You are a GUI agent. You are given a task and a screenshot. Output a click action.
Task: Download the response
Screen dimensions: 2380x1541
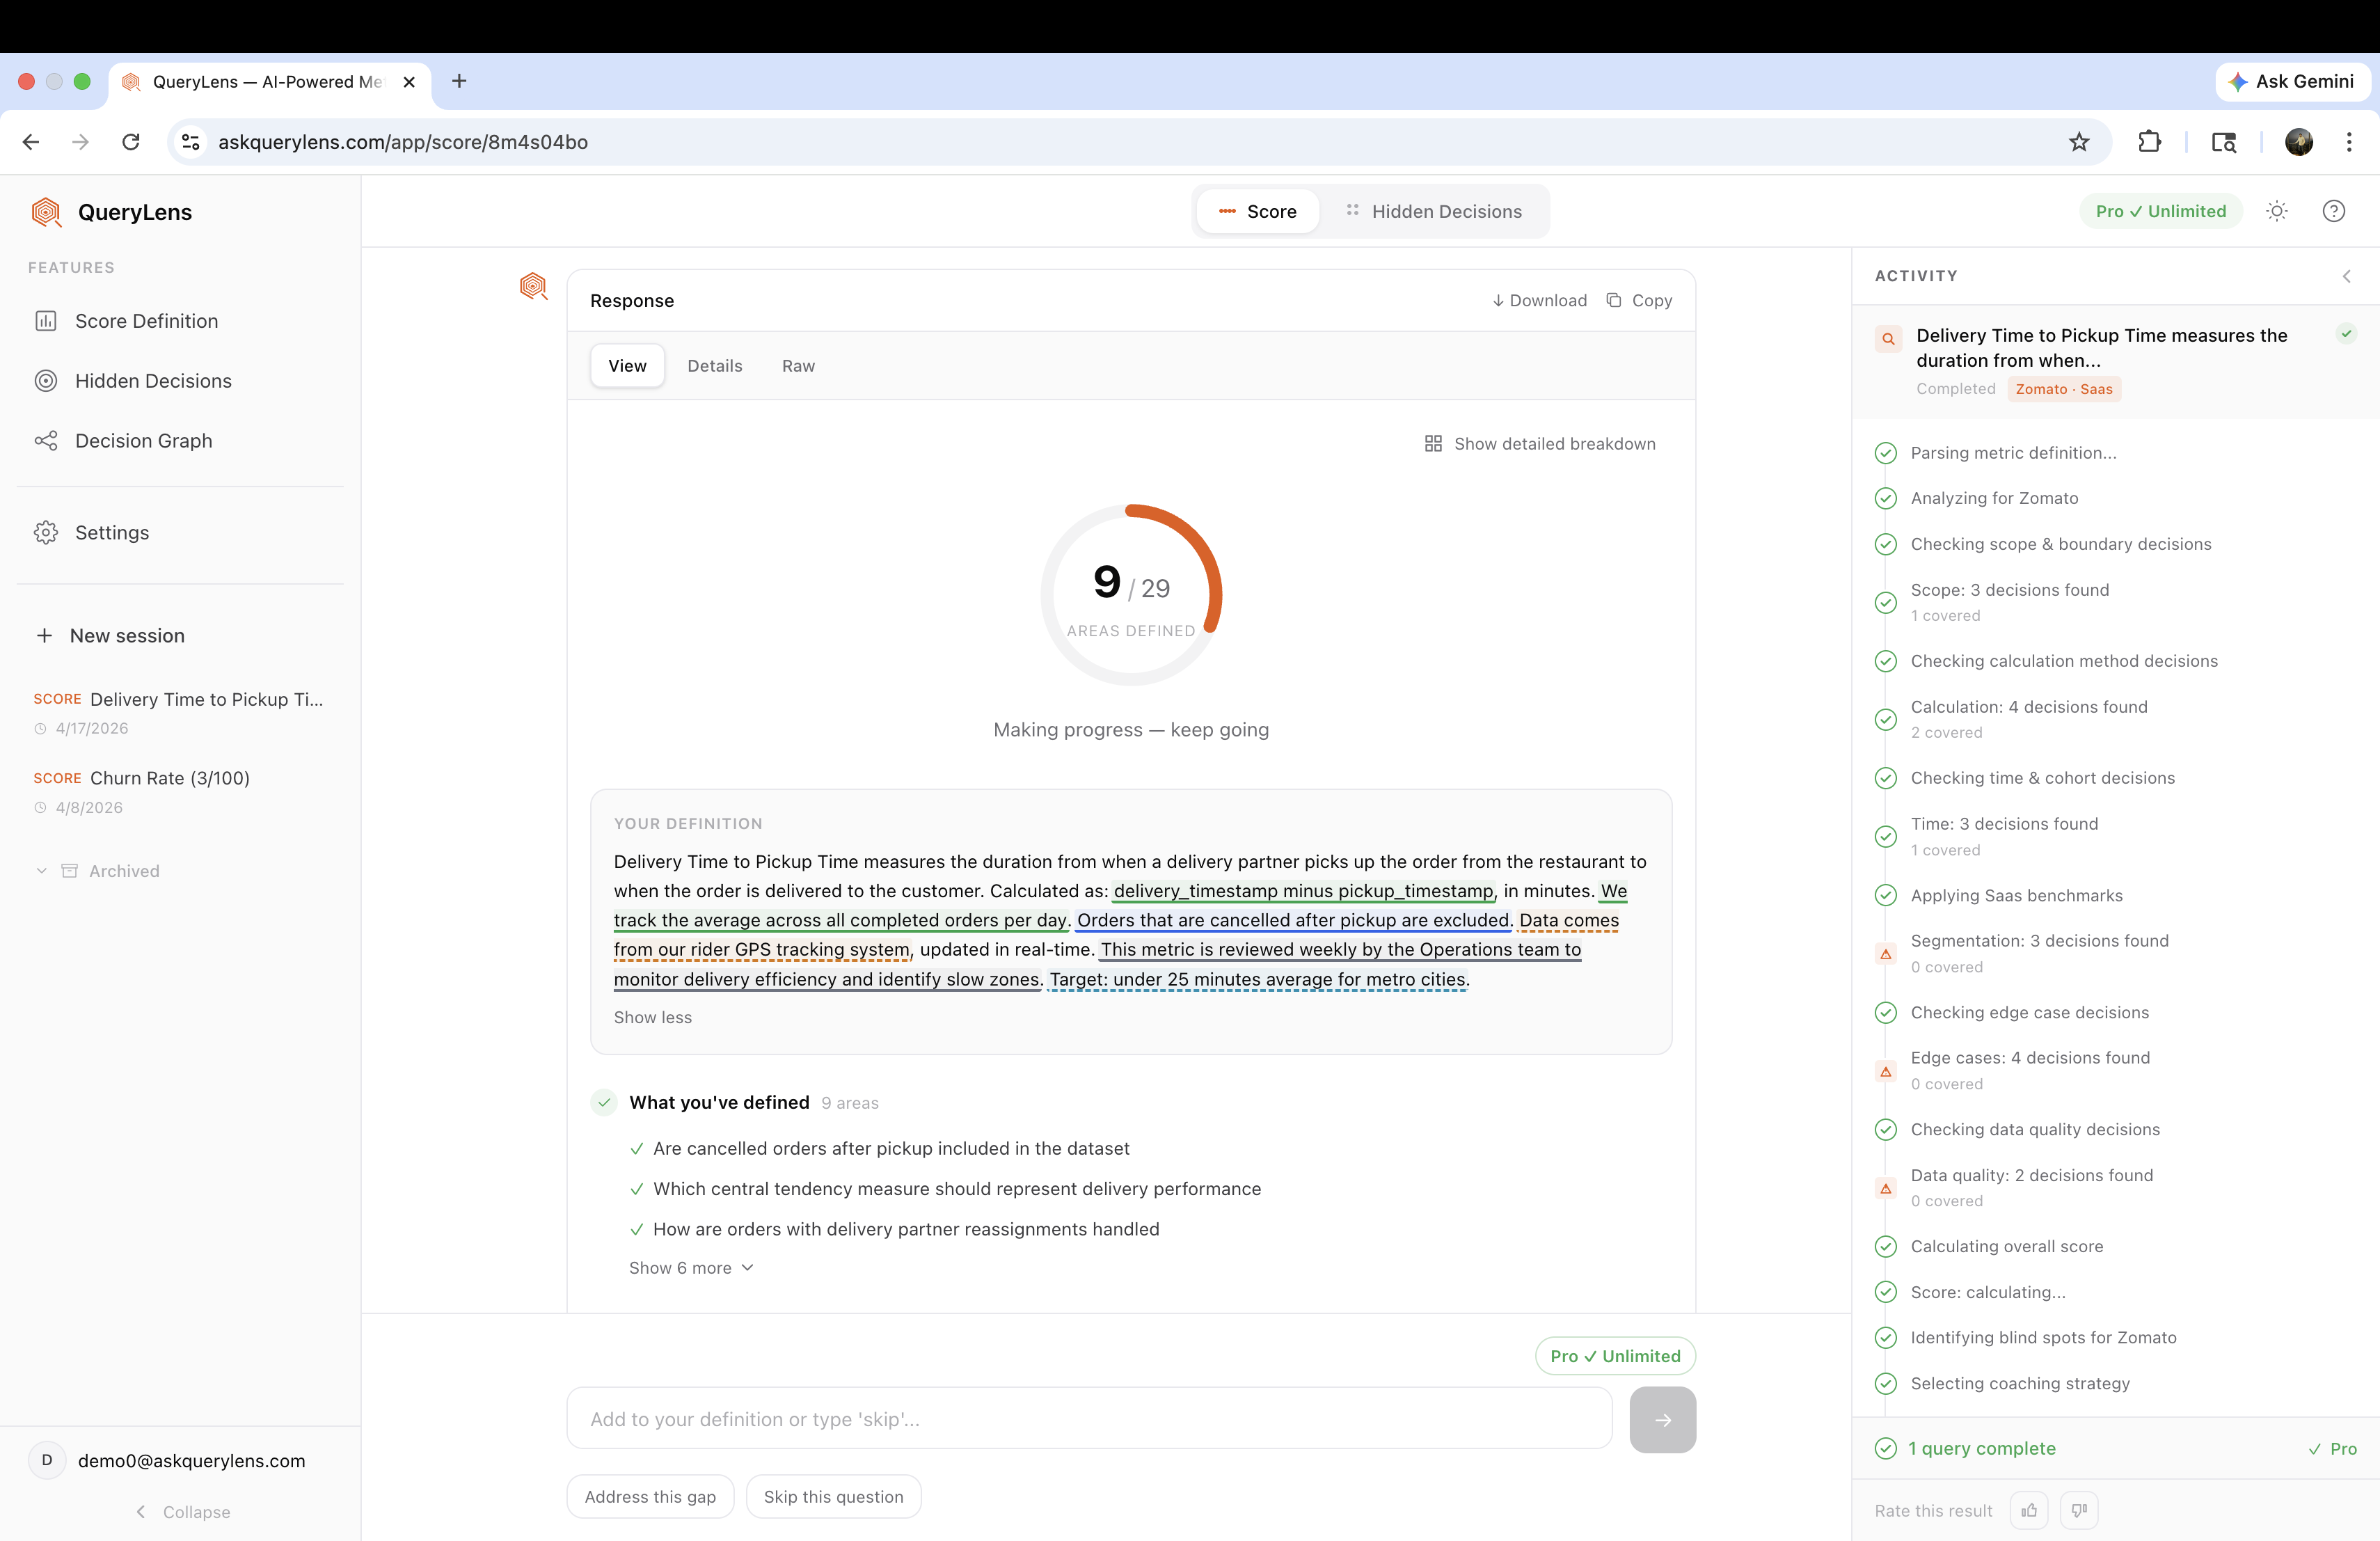1539,300
